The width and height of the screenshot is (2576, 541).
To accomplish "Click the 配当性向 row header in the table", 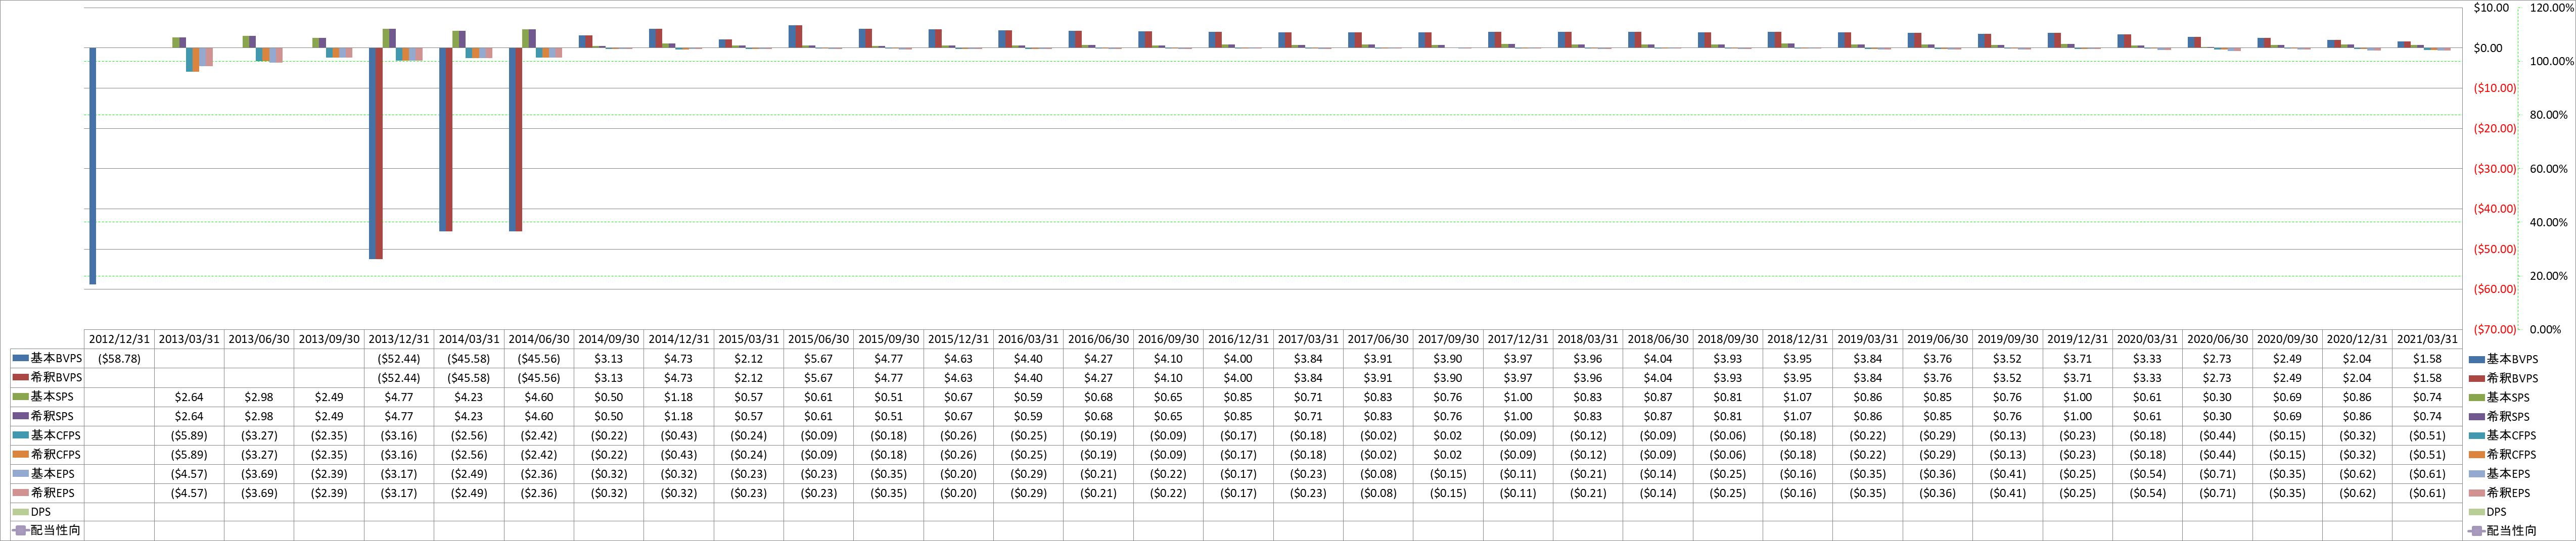I will (47, 530).
